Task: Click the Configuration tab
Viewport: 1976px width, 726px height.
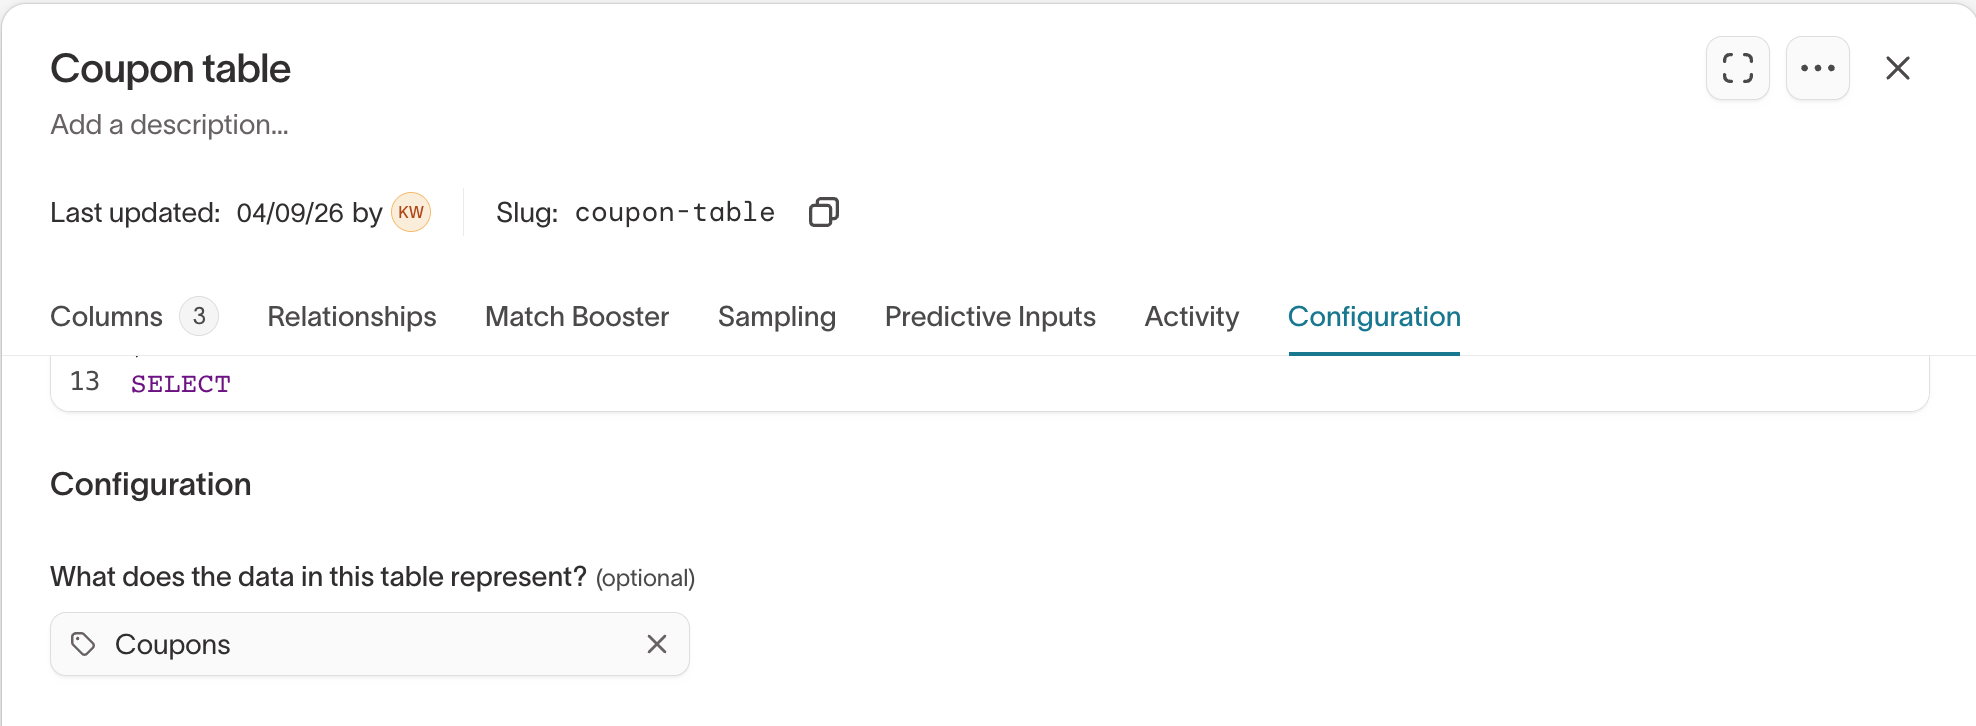Action: 1373,317
